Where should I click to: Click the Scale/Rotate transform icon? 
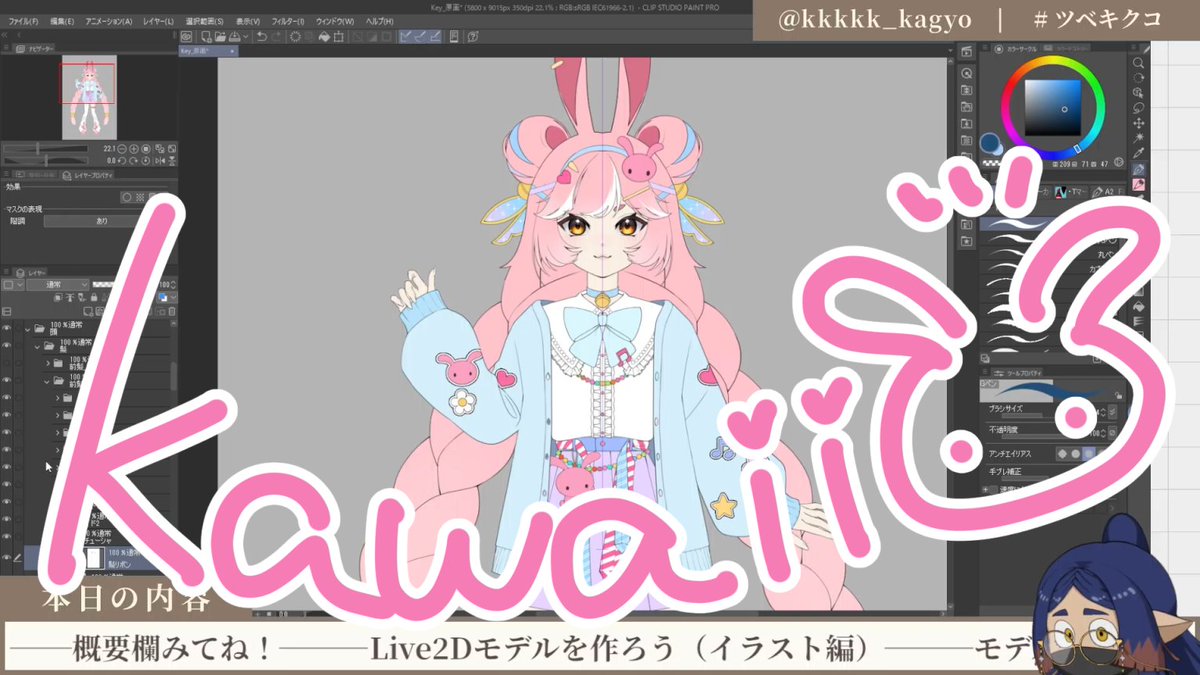tap(338, 37)
